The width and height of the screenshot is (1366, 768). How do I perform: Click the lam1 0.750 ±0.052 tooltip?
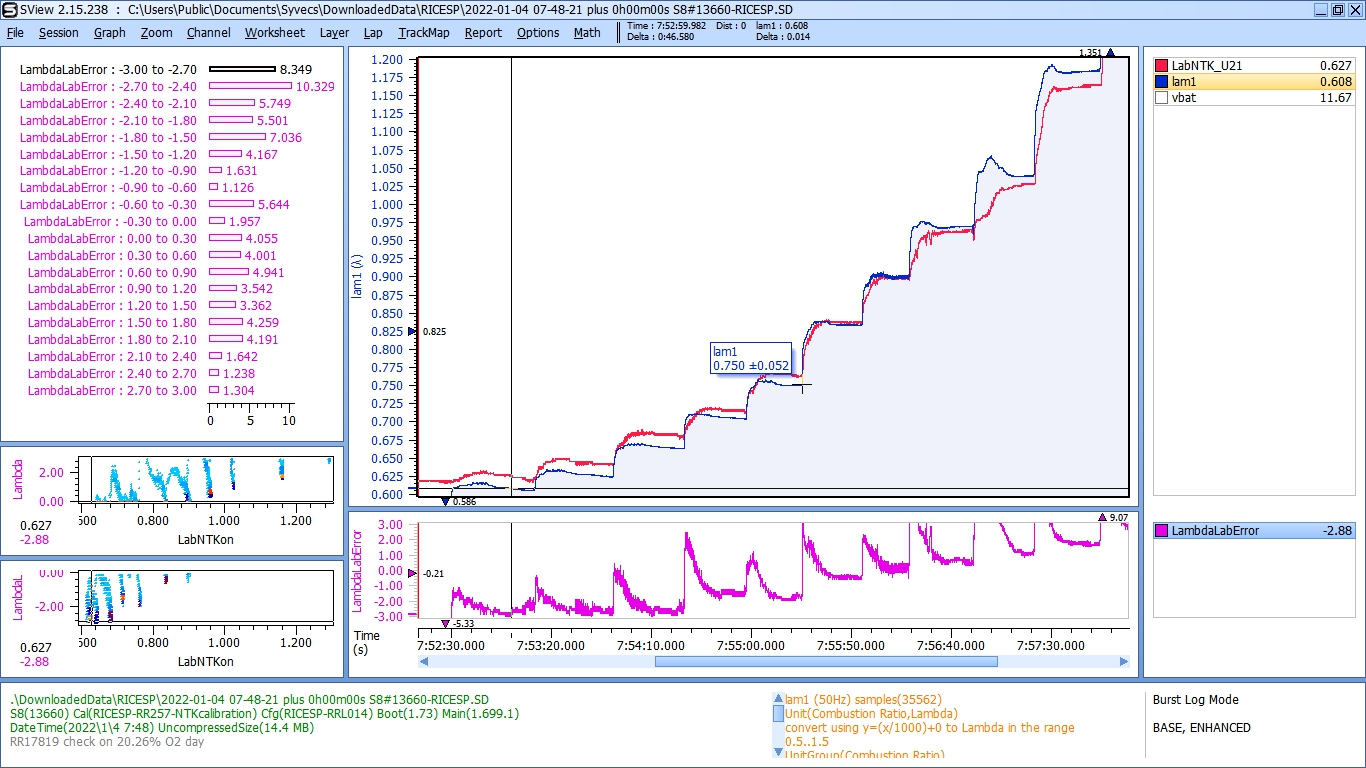click(x=750, y=359)
